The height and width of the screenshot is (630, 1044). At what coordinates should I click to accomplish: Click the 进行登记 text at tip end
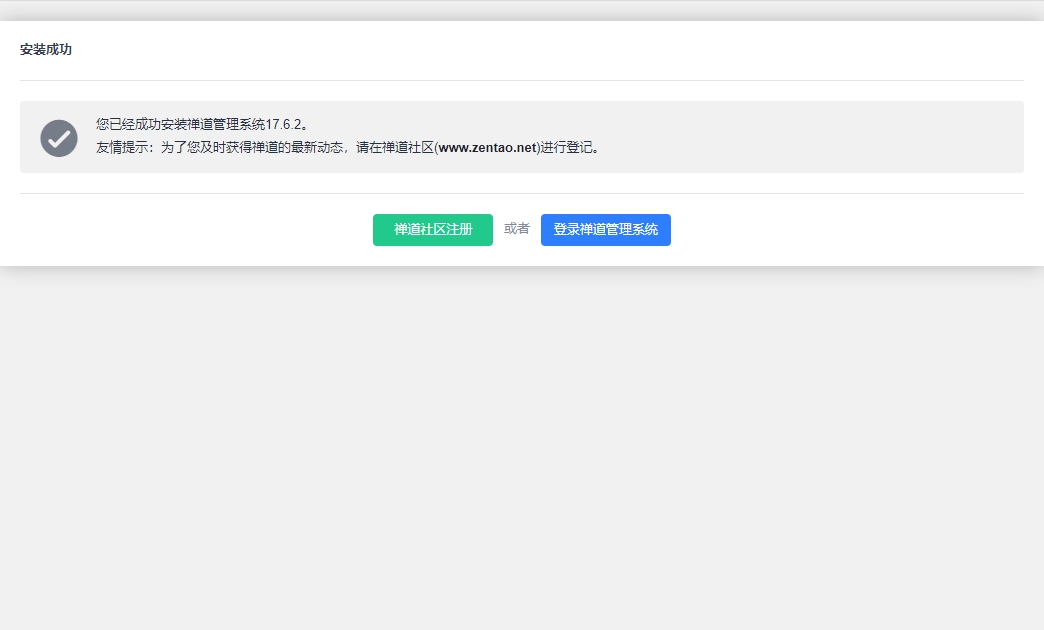pyautogui.click(x=567, y=148)
